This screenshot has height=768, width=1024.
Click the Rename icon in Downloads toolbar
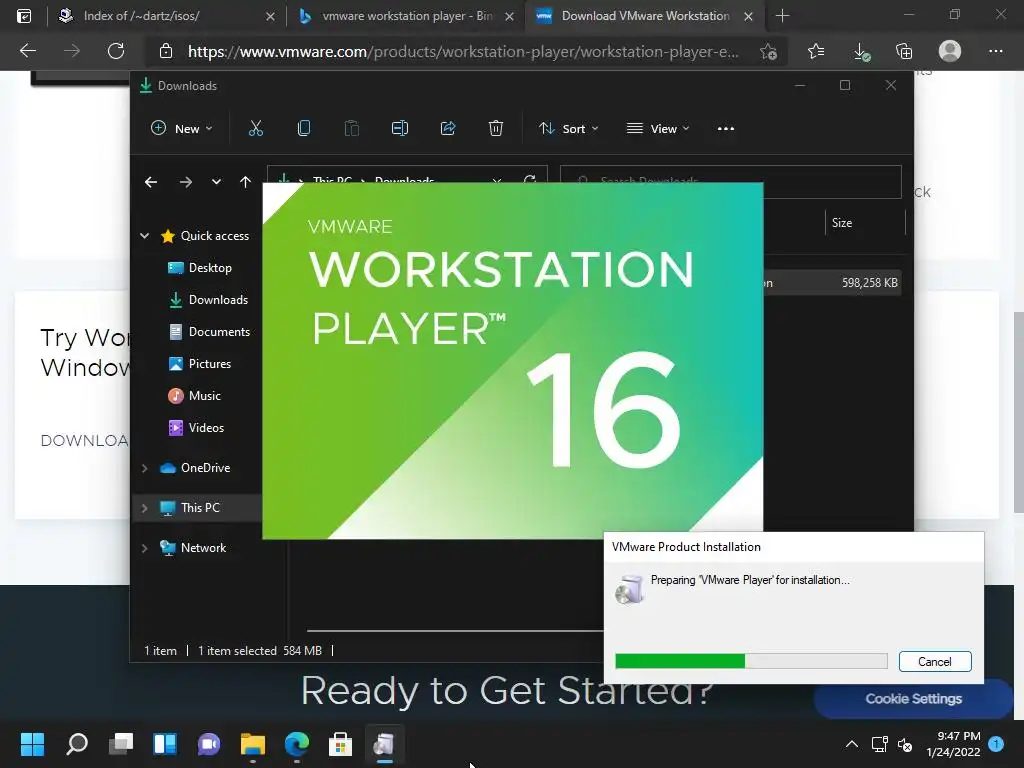[x=400, y=129]
